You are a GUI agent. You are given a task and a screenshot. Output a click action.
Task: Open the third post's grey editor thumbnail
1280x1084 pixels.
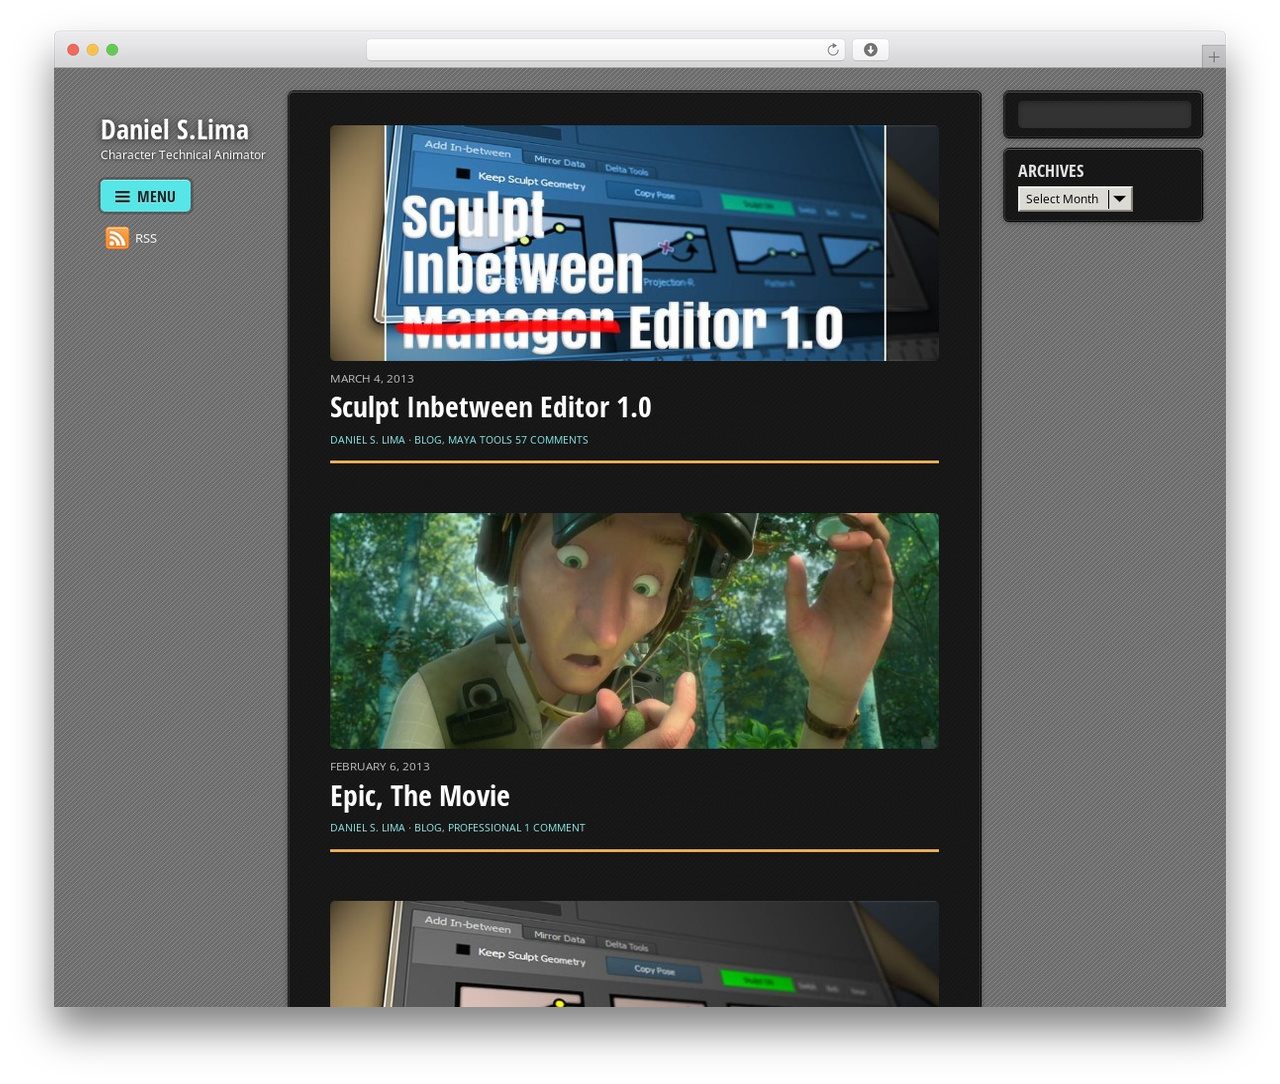coord(634,954)
